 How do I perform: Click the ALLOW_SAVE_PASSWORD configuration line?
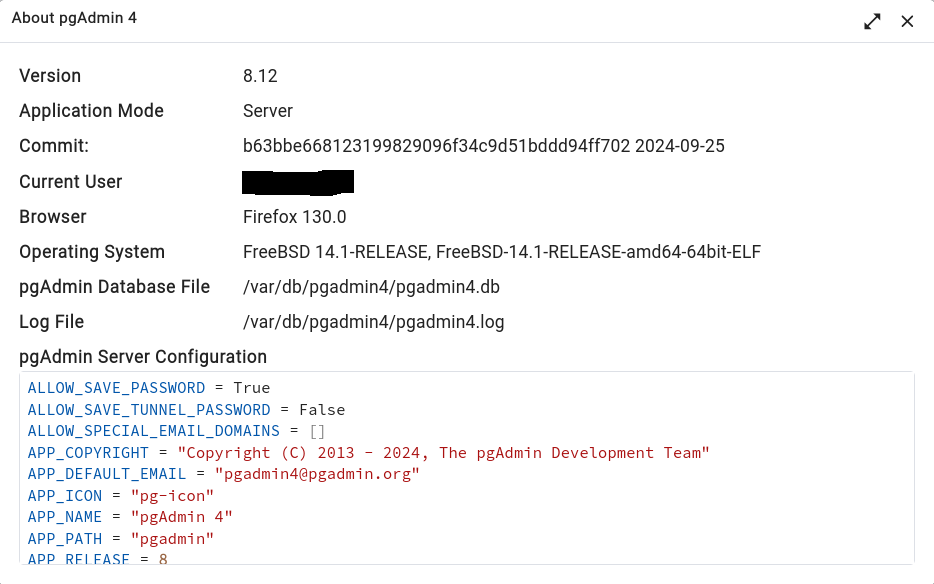click(x=149, y=388)
